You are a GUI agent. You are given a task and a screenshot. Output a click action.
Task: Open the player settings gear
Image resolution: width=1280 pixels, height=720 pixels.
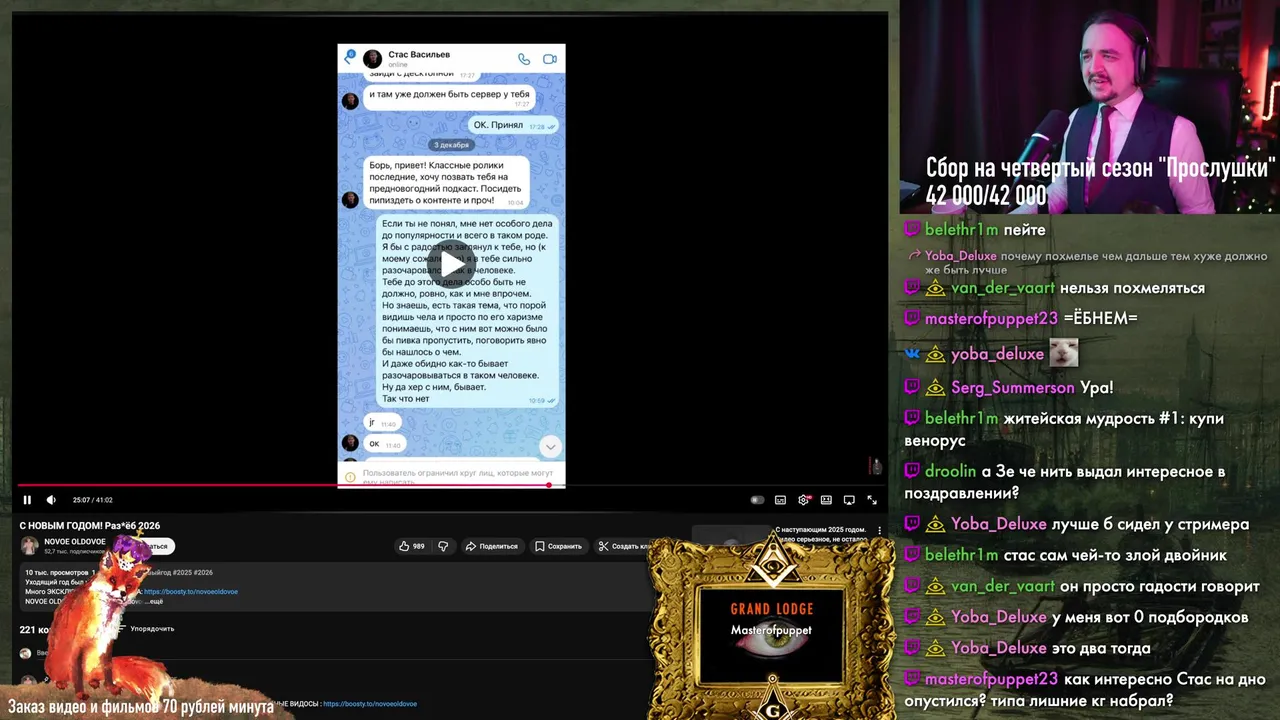[803, 500]
